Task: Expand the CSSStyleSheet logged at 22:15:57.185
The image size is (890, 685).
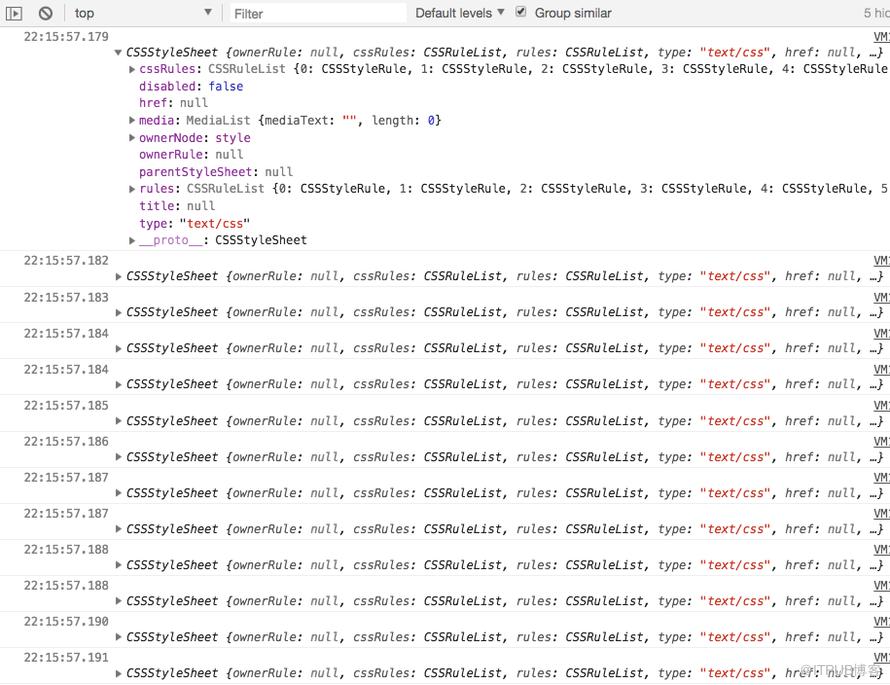Action: pos(118,421)
